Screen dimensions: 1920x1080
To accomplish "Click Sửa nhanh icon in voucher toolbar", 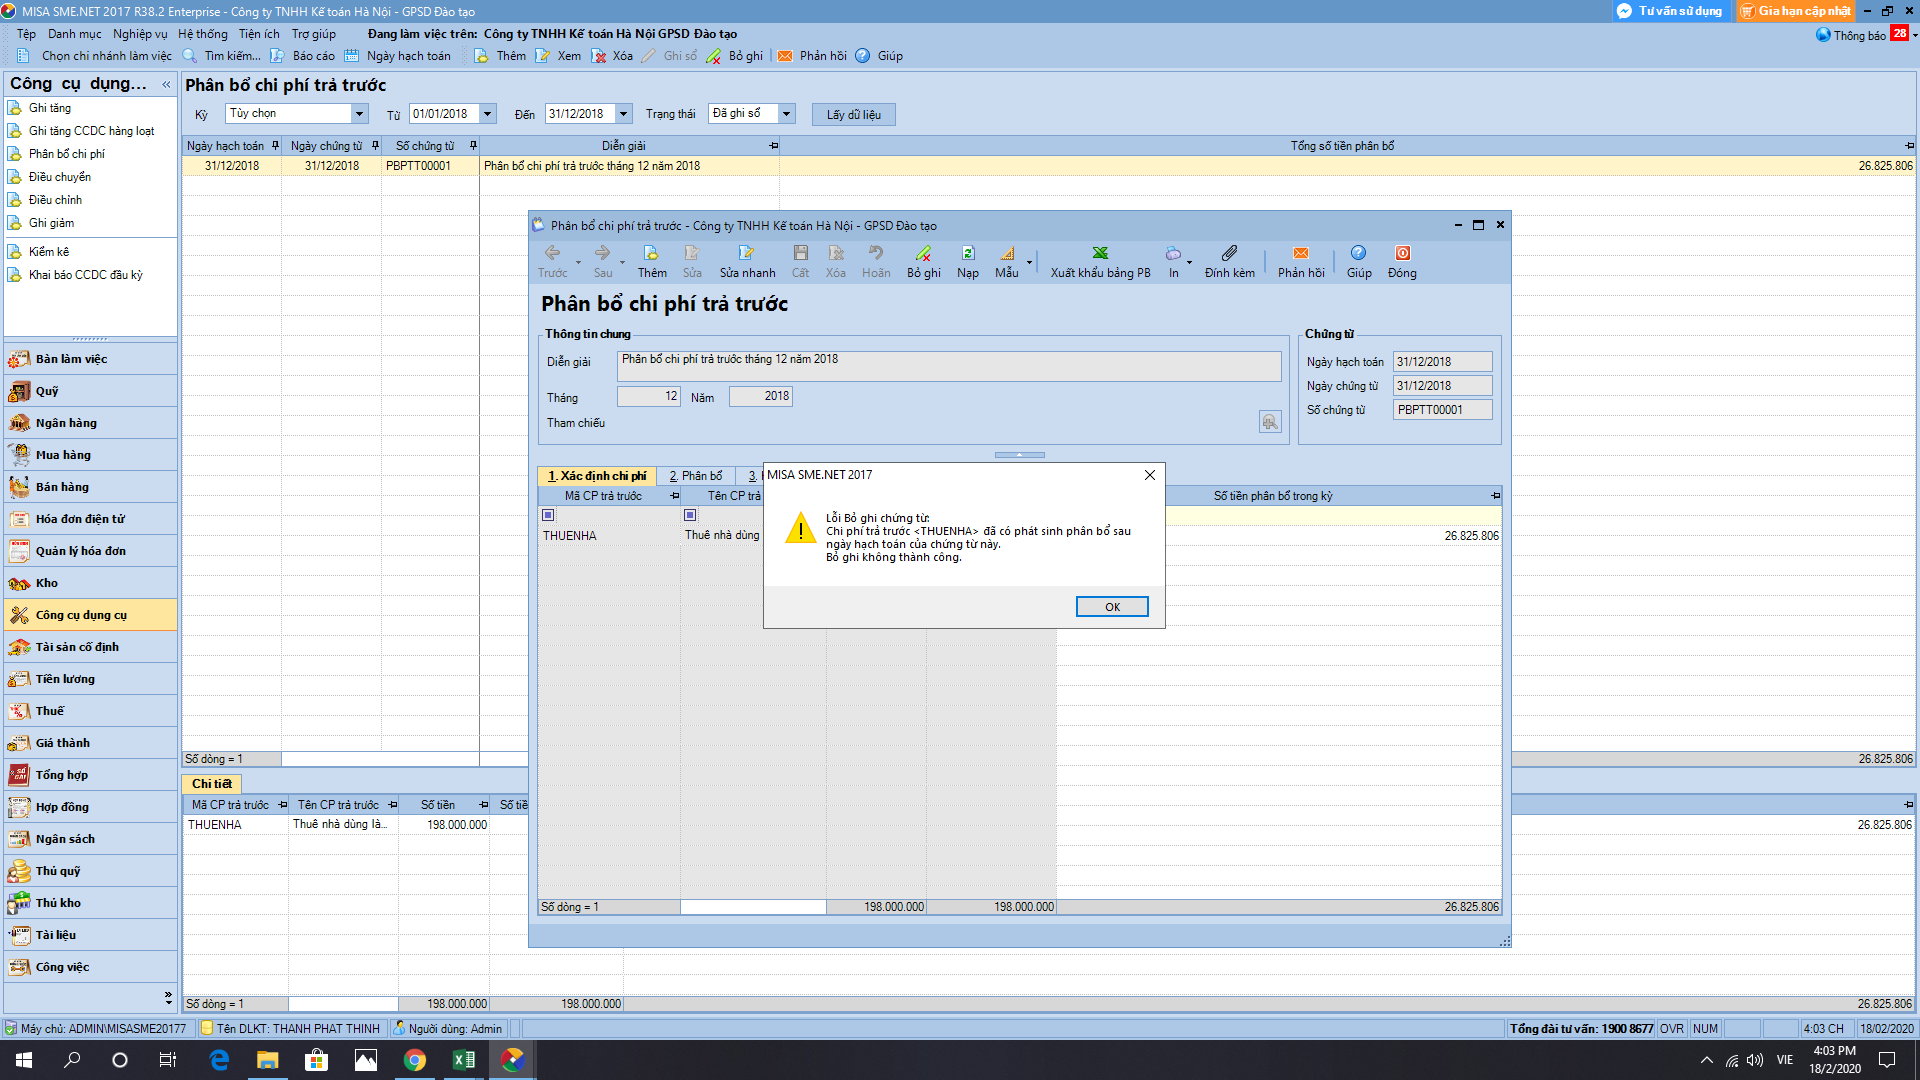I will pyautogui.click(x=746, y=253).
